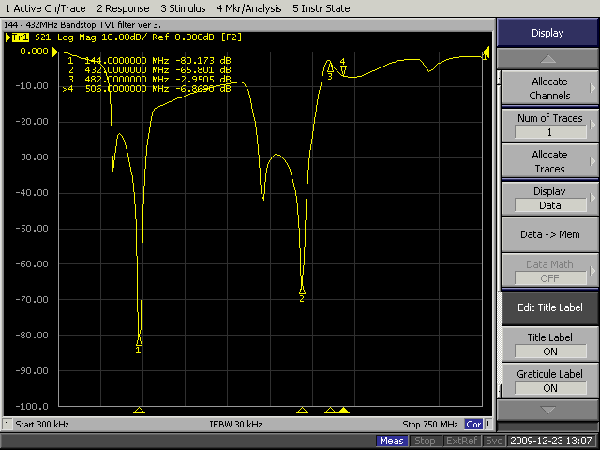Click the reference level arrow at right edge
The image size is (600, 450).
tap(487, 52)
